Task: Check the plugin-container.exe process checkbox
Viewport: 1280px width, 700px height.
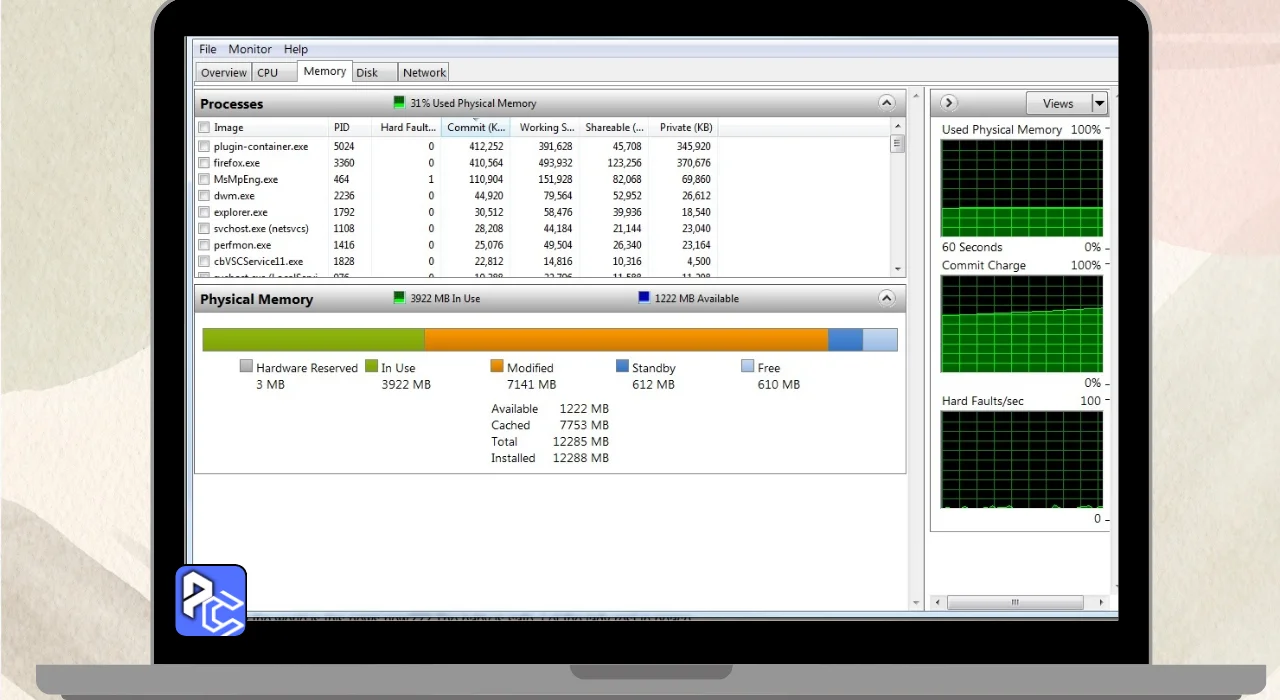Action: 204,146
